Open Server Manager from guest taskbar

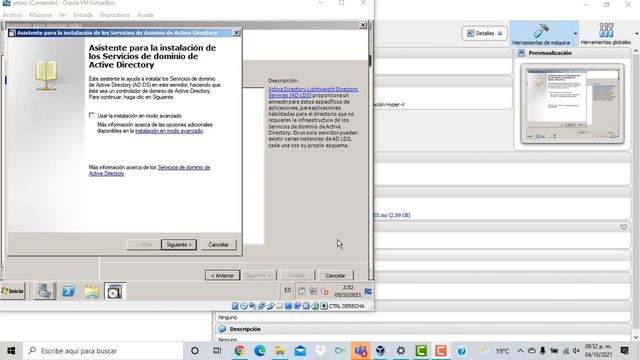[x=44, y=291]
